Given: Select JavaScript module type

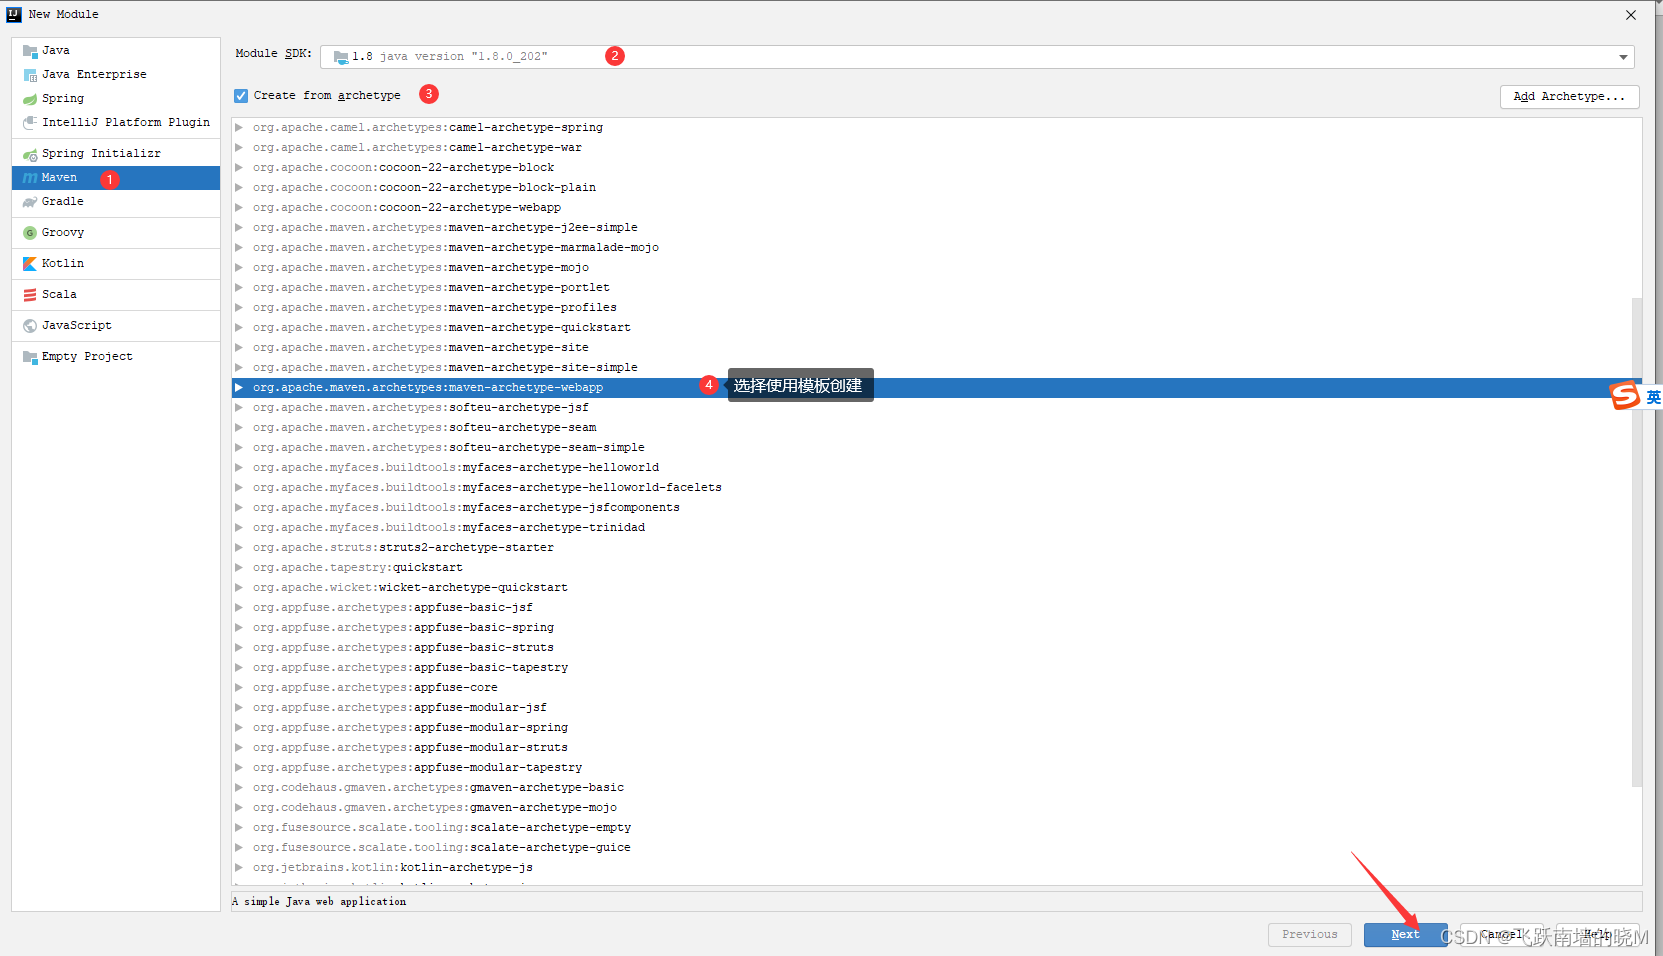Looking at the screenshot, I should [116, 326].
